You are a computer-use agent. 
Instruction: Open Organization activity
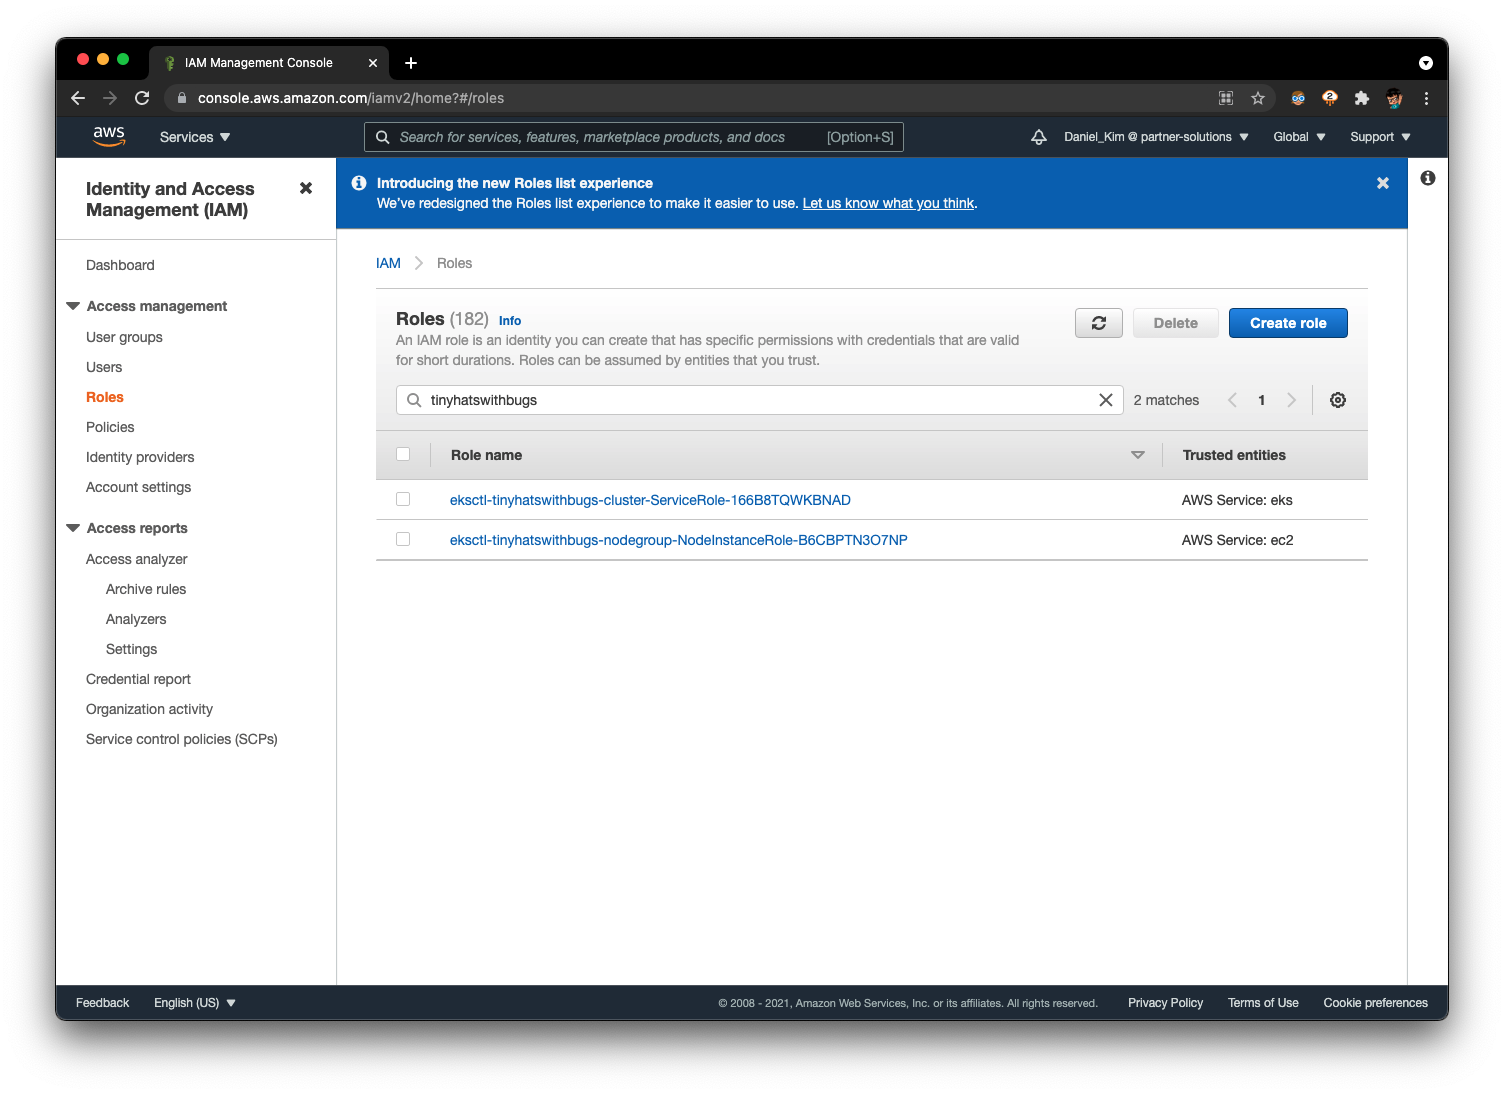tap(149, 709)
